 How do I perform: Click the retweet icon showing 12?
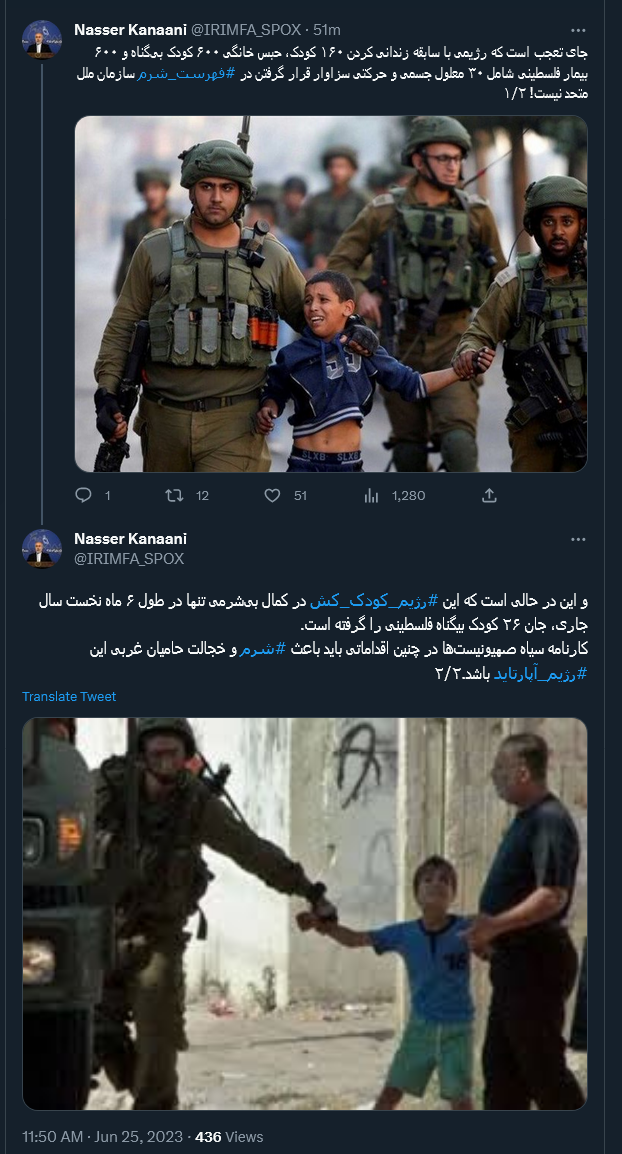pyautogui.click(x=174, y=495)
